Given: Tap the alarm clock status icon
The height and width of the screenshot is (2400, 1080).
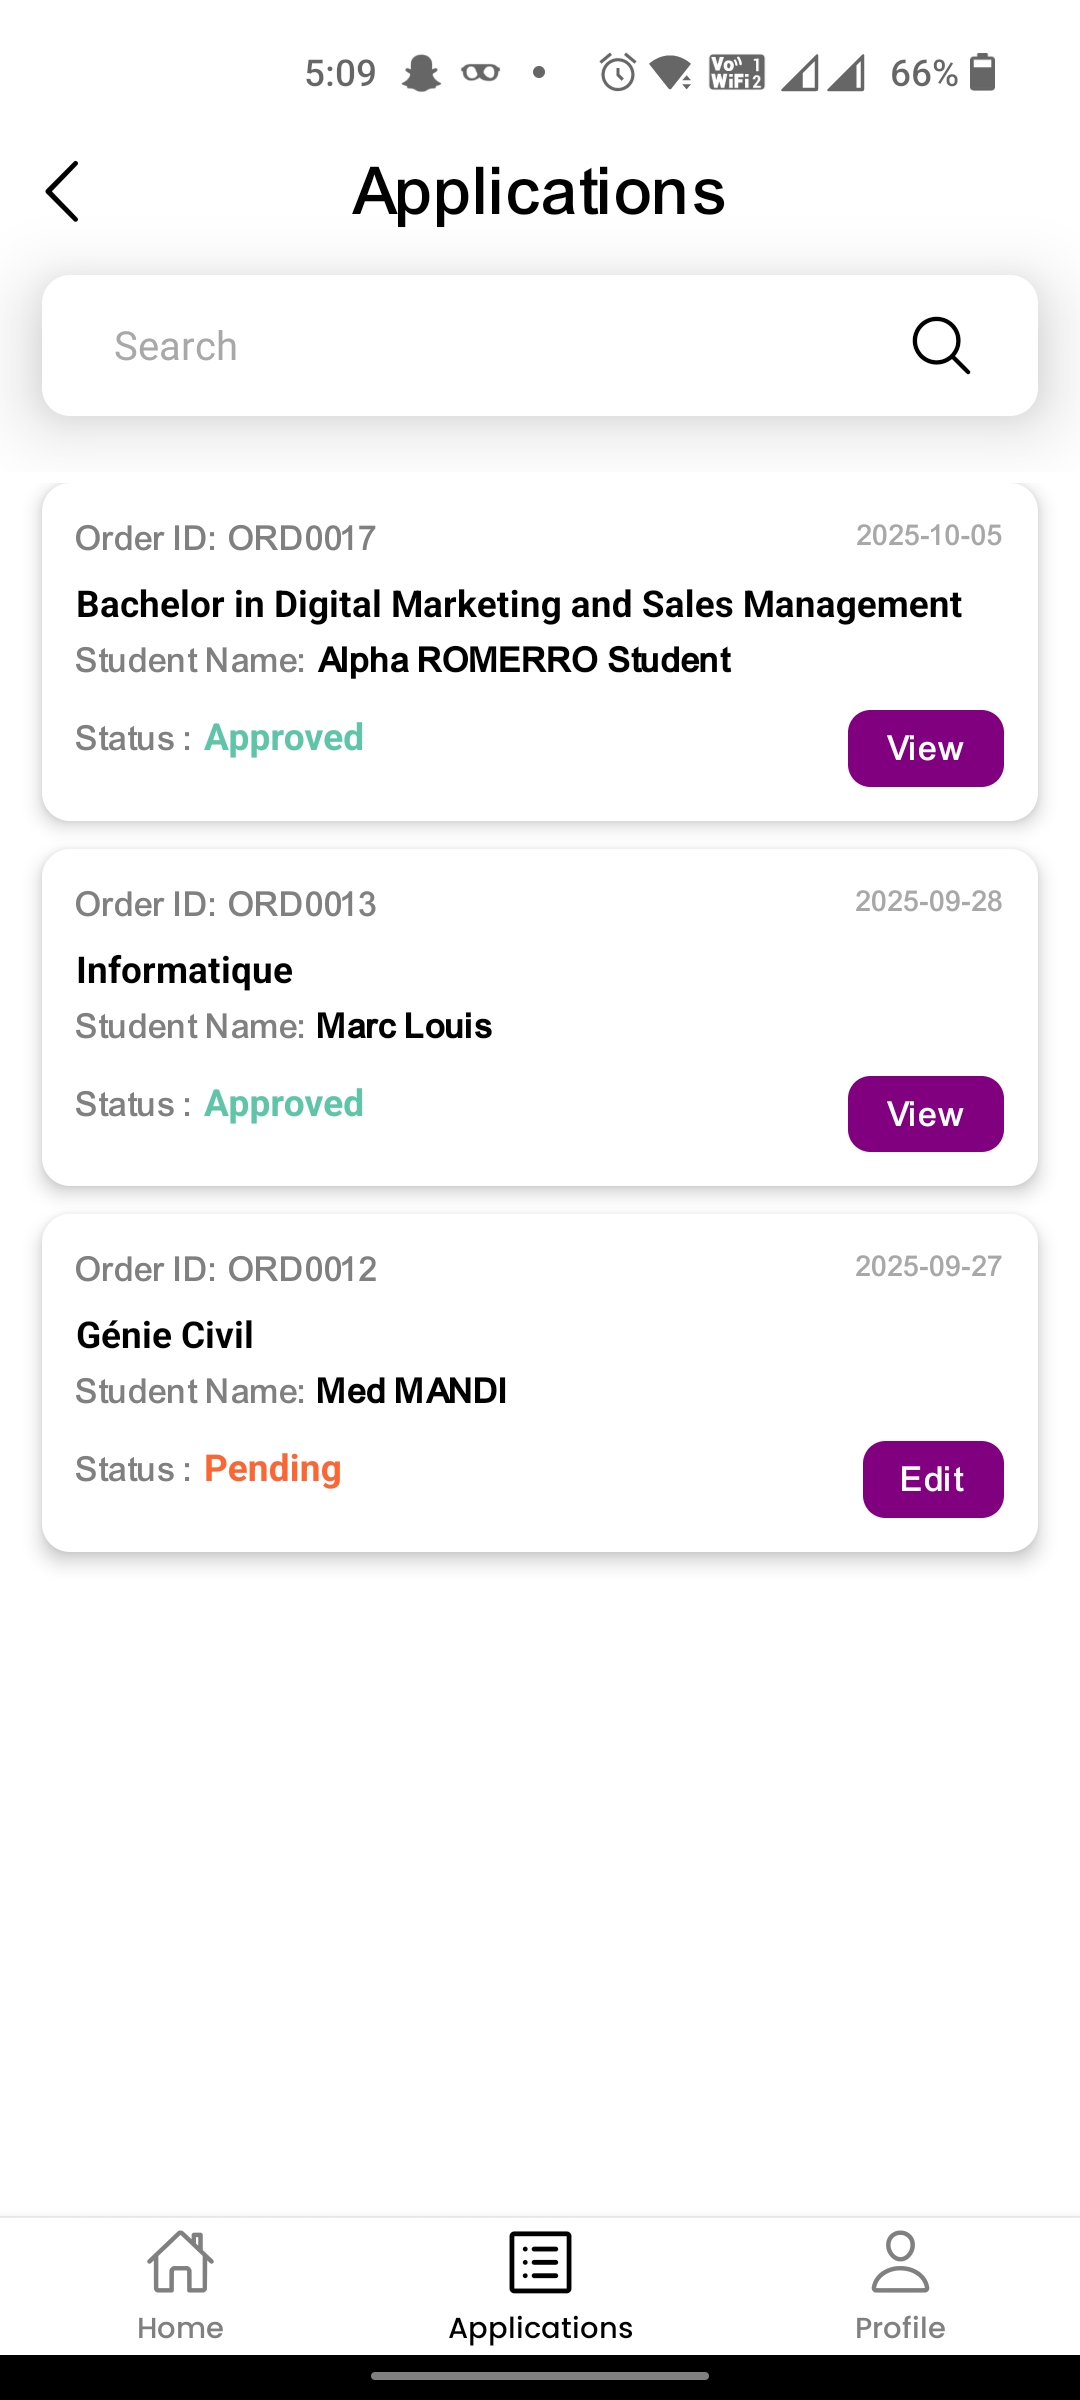Looking at the screenshot, I should tap(617, 73).
